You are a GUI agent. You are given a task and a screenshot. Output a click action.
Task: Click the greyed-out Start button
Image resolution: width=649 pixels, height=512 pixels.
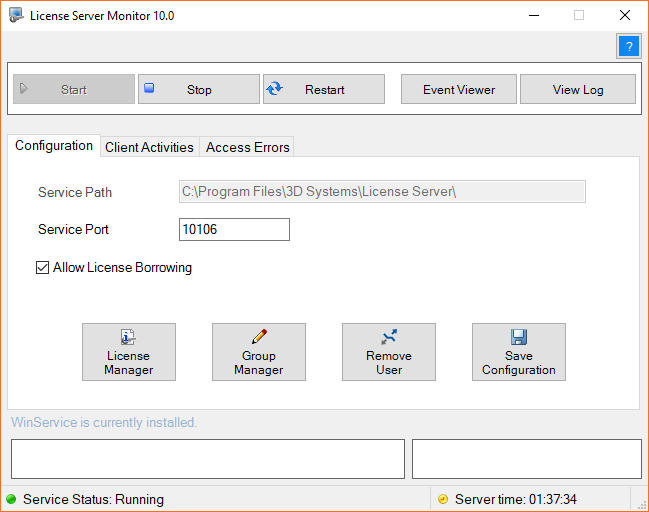73,89
